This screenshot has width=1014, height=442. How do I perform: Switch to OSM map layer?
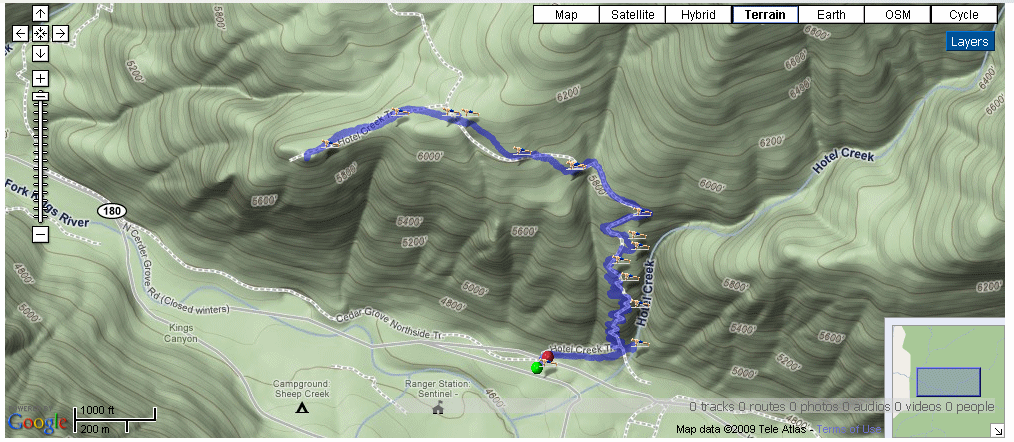coord(898,15)
